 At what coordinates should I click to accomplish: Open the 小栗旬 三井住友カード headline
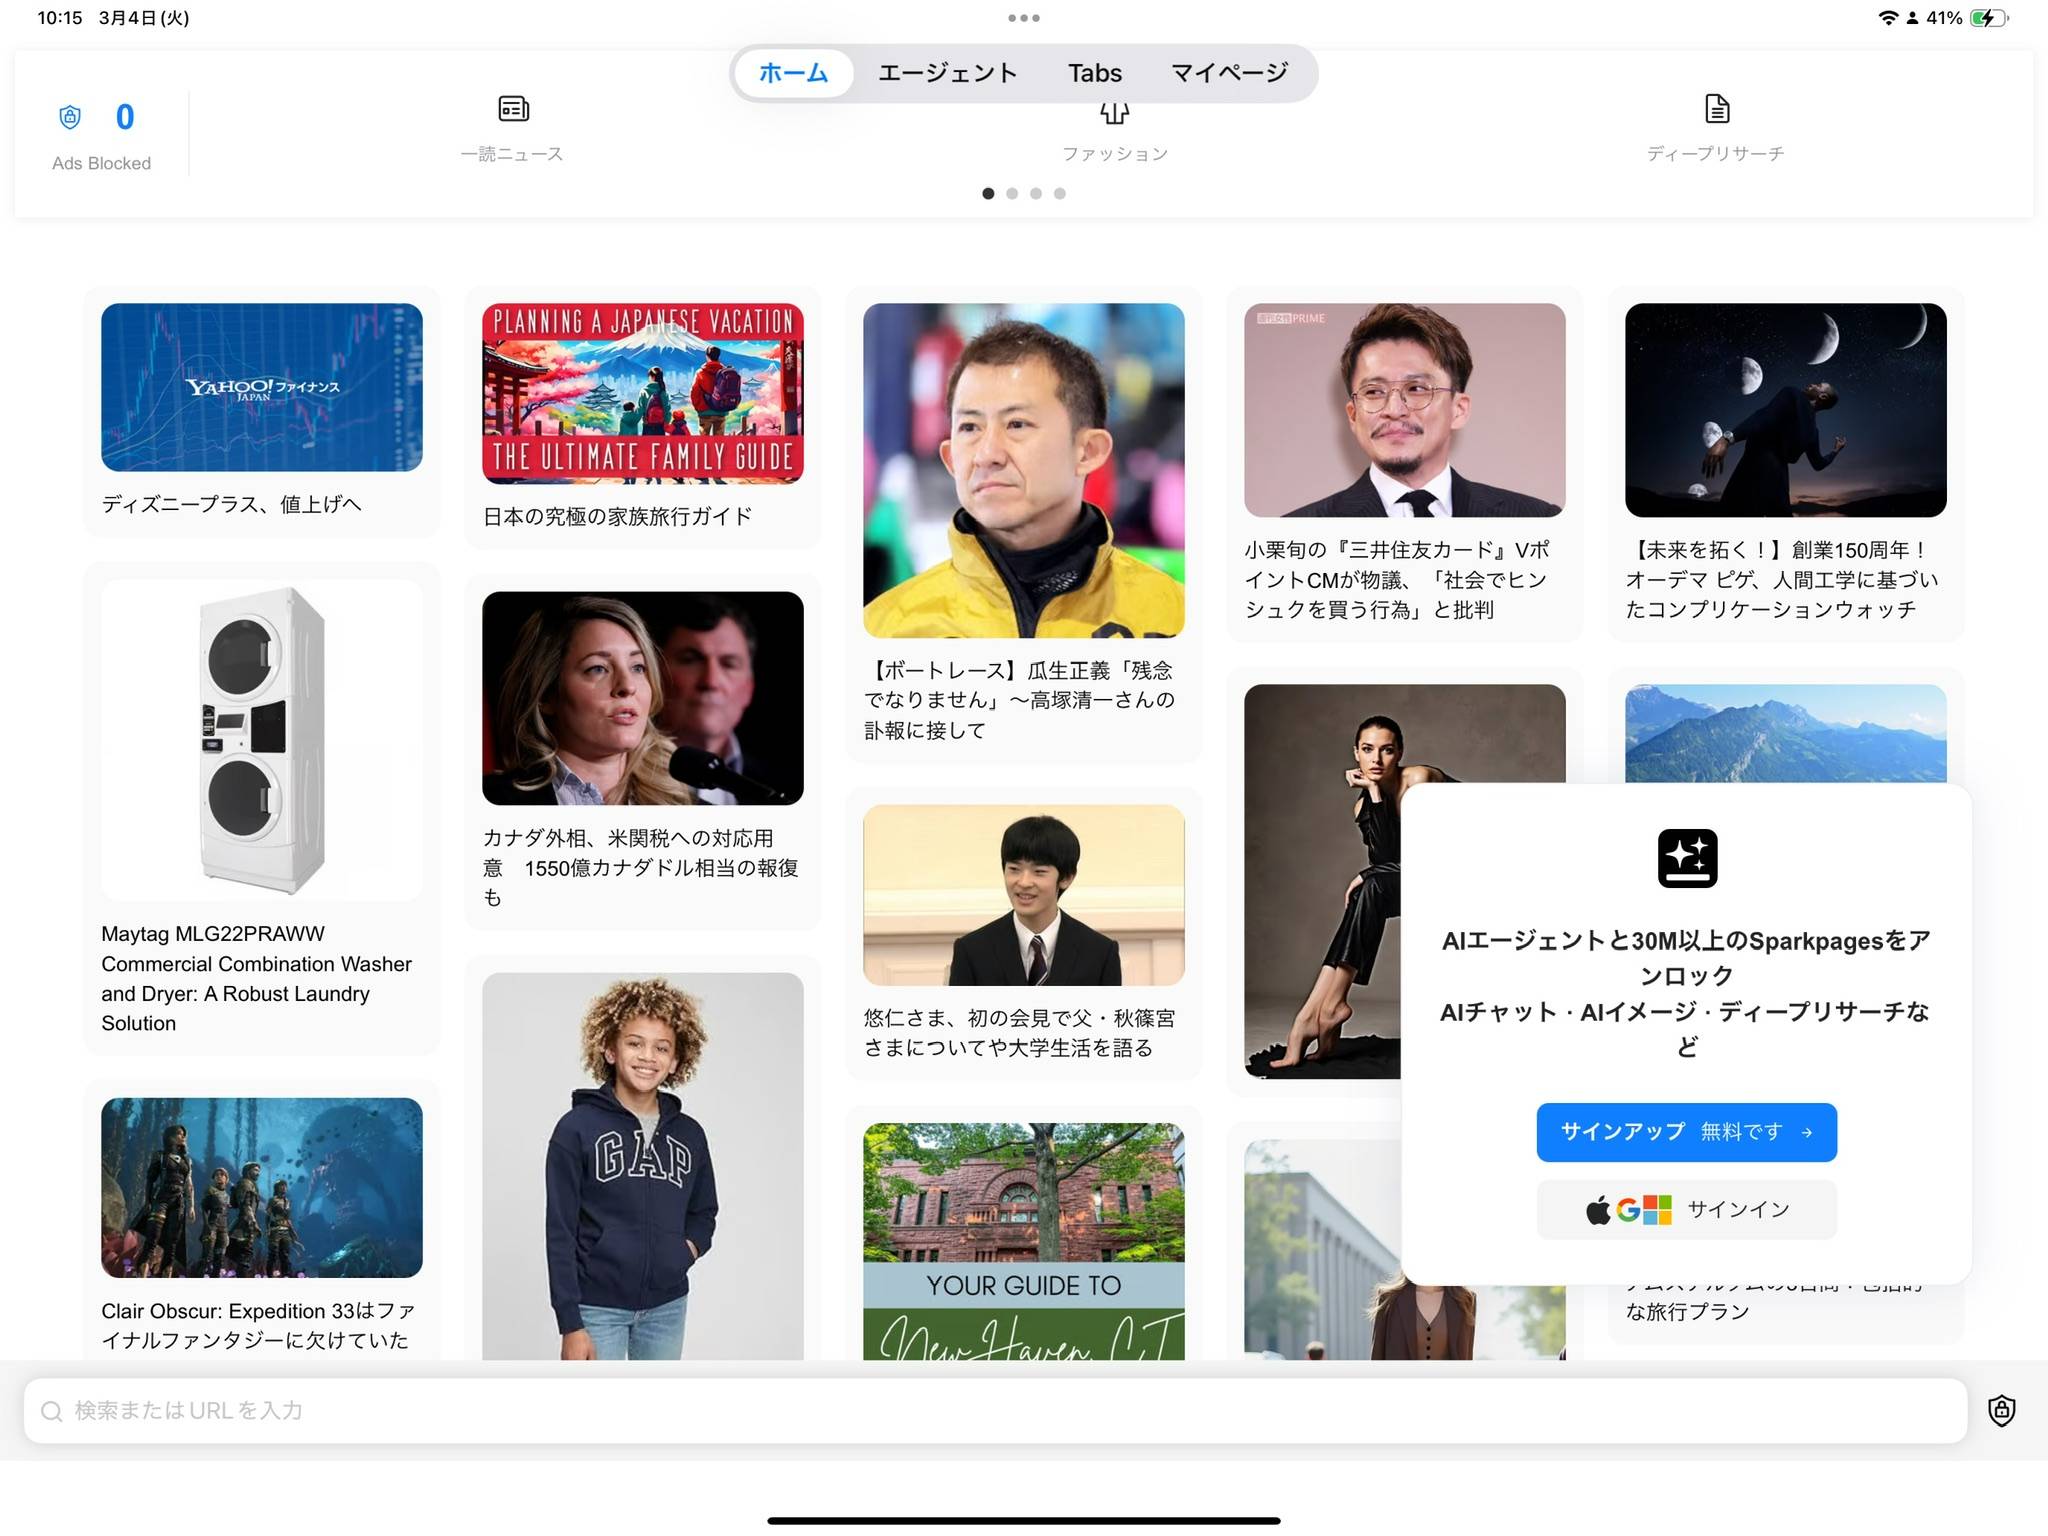(x=1397, y=580)
